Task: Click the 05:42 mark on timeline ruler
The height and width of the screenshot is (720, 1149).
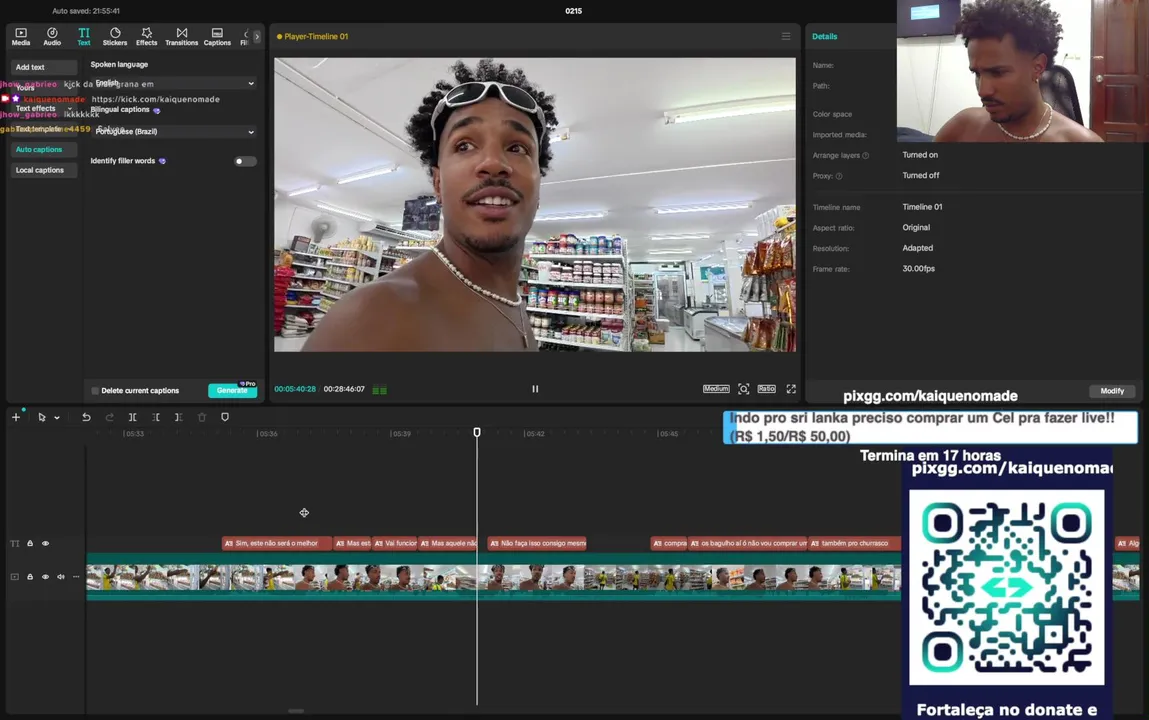Action: [x=534, y=434]
